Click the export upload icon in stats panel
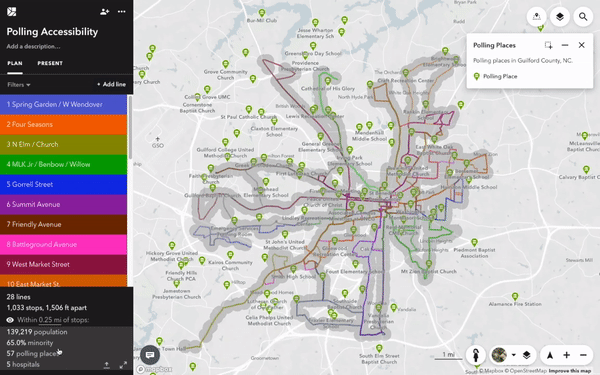This screenshot has width=600, height=375. pos(107,365)
